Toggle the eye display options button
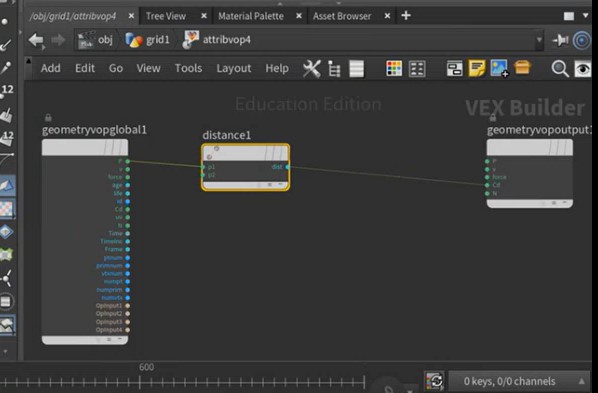This screenshot has width=598, height=393. pyautogui.click(x=583, y=69)
